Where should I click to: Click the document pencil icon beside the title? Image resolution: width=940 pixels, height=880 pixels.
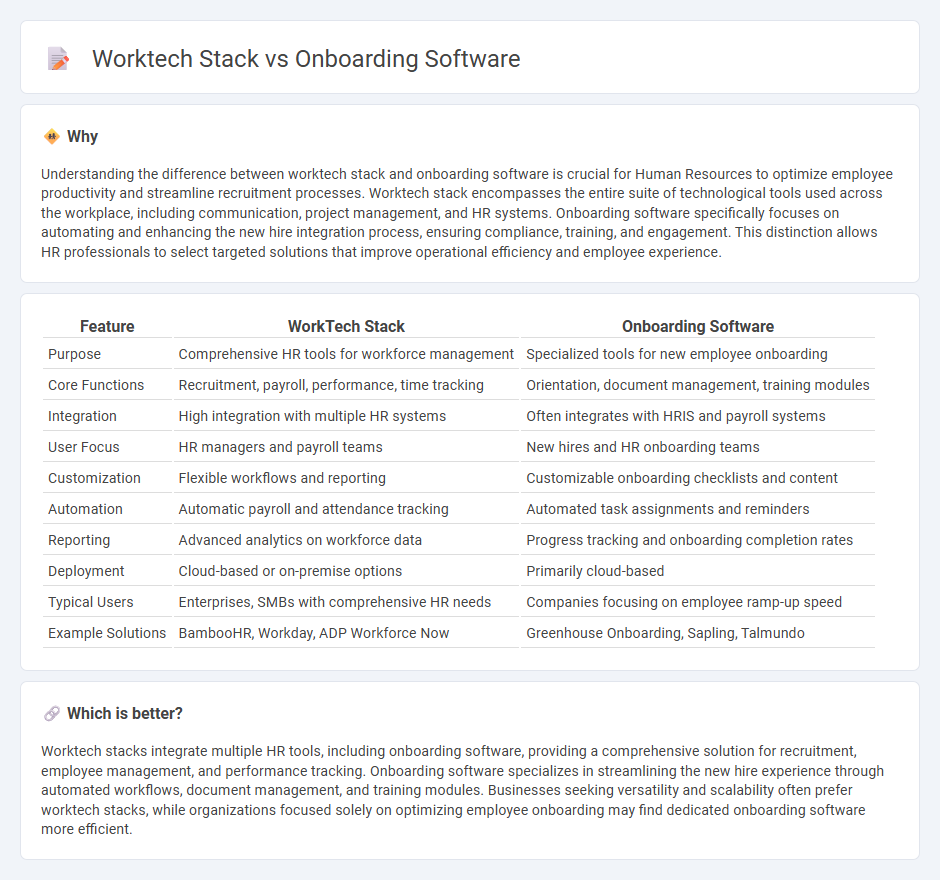click(x=58, y=59)
